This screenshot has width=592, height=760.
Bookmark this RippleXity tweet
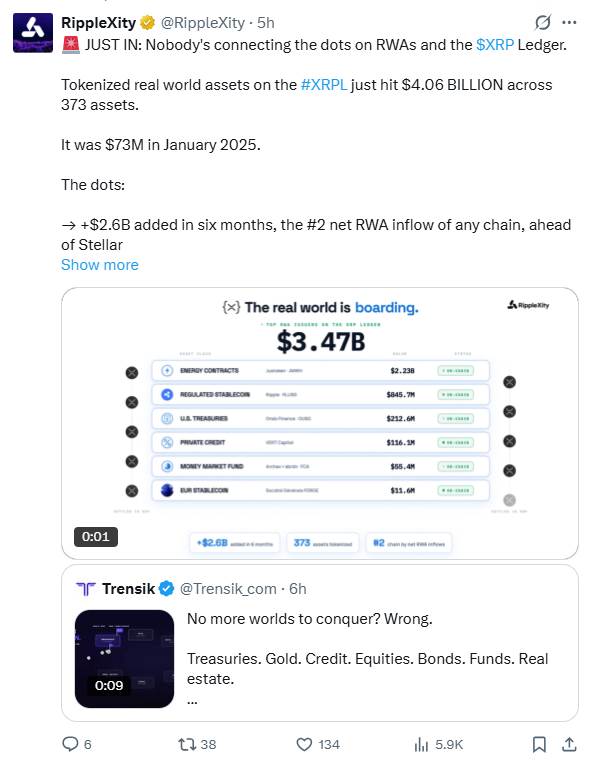539,744
